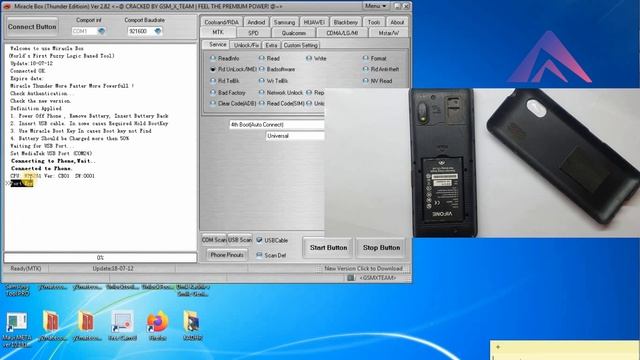Viewport: 640px width, 360px height.
Task: Select the Service sub-tab
Action: point(218,44)
